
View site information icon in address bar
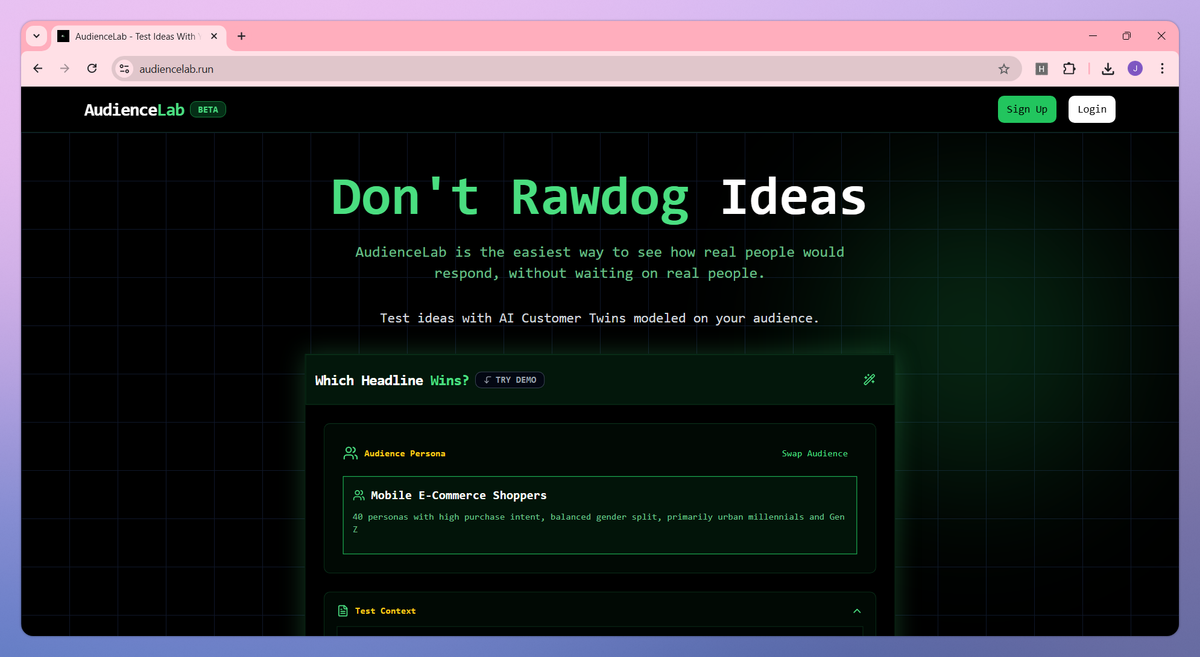click(x=124, y=69)
